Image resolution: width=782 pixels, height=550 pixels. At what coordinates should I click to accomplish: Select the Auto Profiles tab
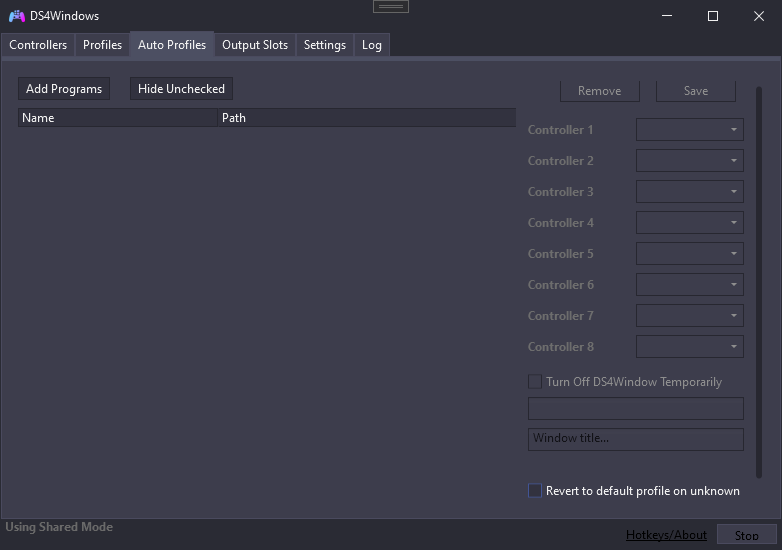[172, 45]
